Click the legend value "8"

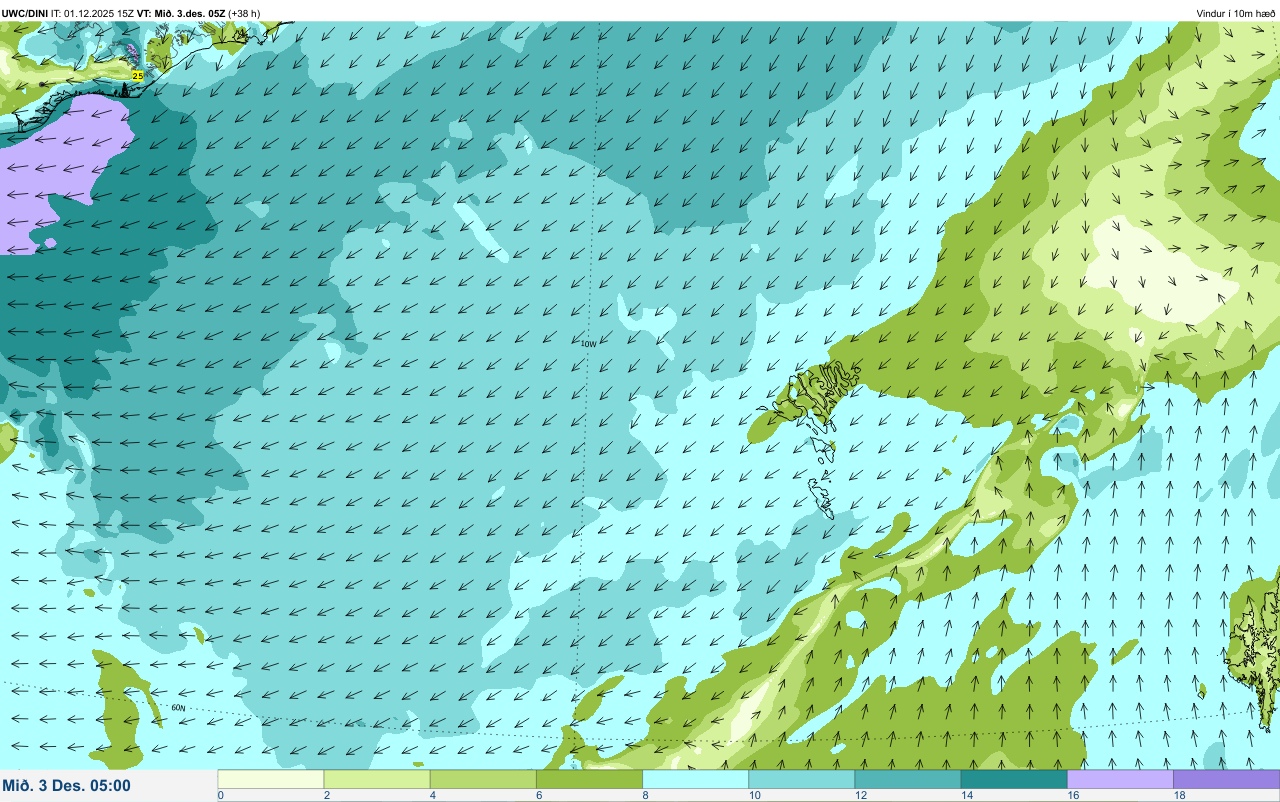(x=645, y=795)
